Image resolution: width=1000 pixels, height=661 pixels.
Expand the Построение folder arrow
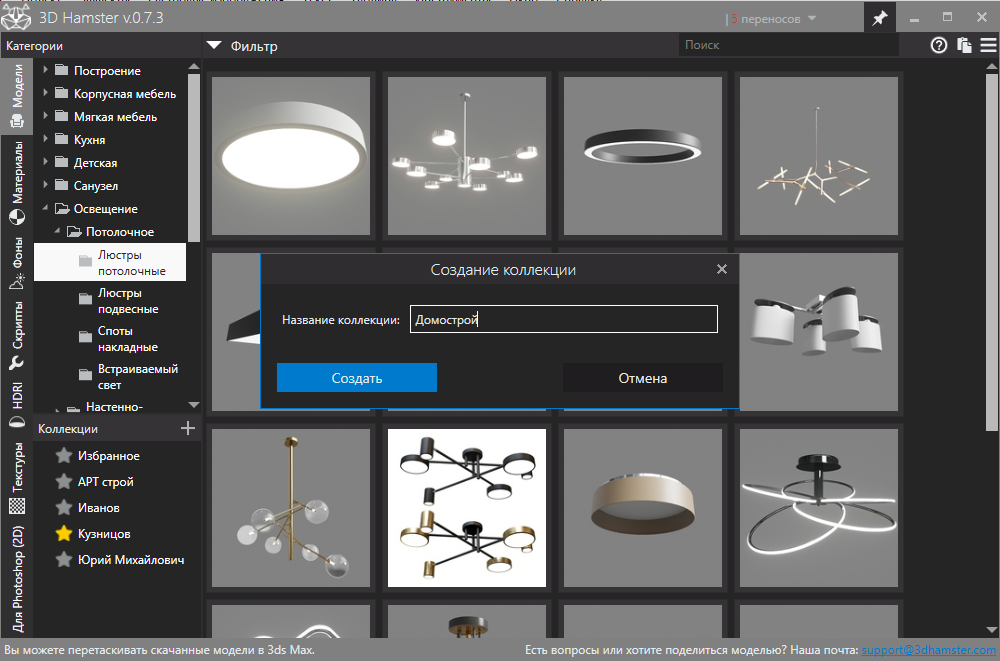point(45,70)
